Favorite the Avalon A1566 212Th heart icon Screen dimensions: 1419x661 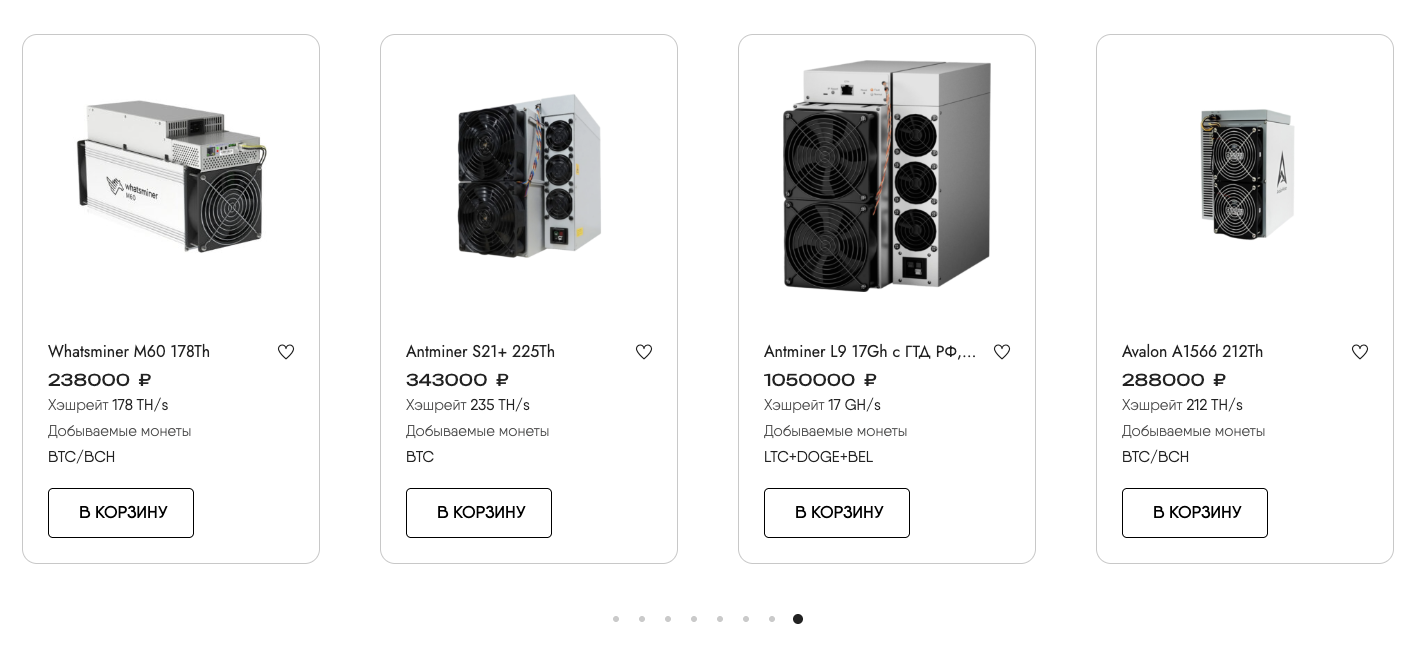1360,352
